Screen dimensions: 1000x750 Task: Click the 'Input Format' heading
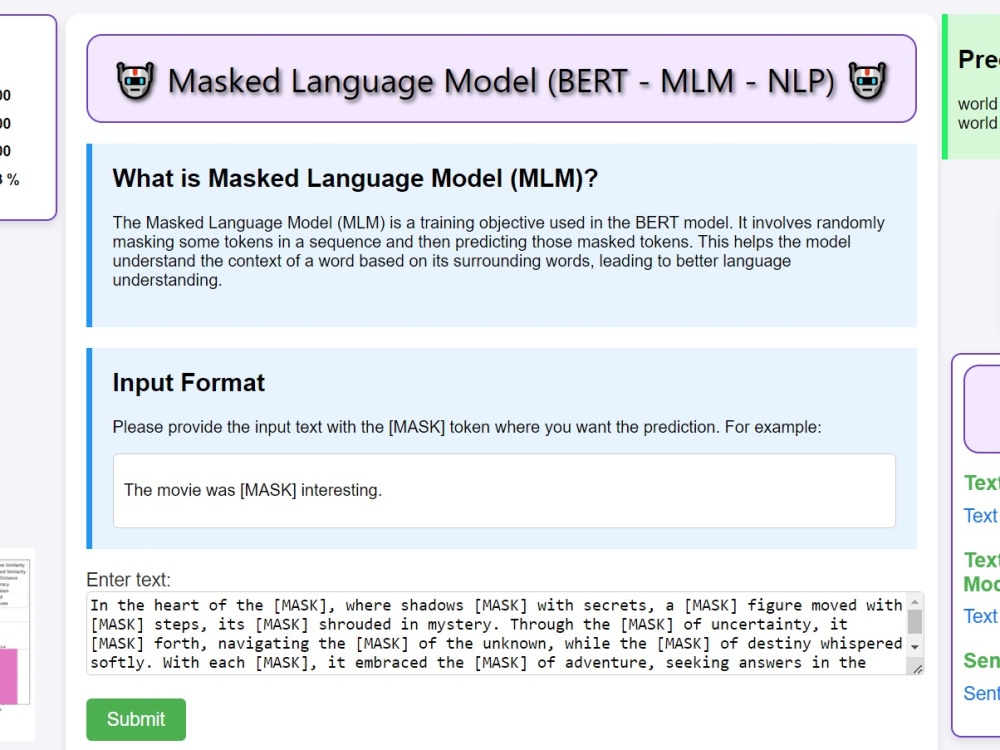(x=189, y=383)
